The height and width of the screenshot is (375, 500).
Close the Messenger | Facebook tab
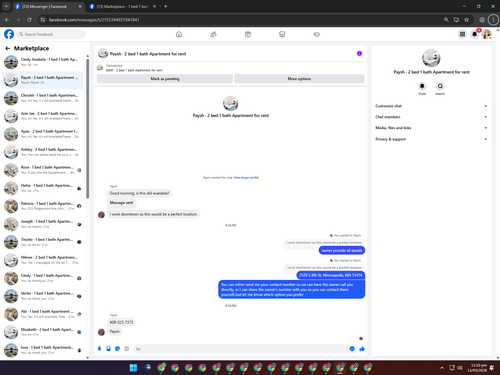pyautogui.click(x=80, y=6)
